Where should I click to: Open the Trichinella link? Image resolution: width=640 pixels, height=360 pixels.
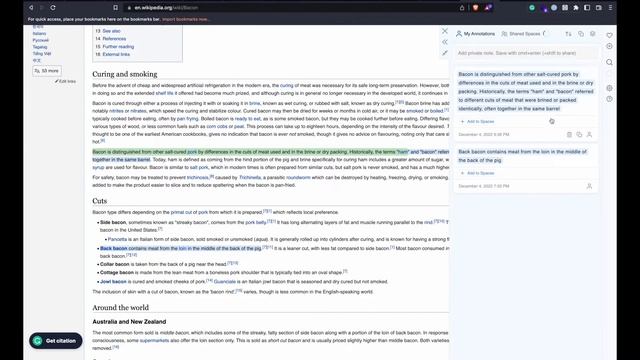[x=250, y=178]
